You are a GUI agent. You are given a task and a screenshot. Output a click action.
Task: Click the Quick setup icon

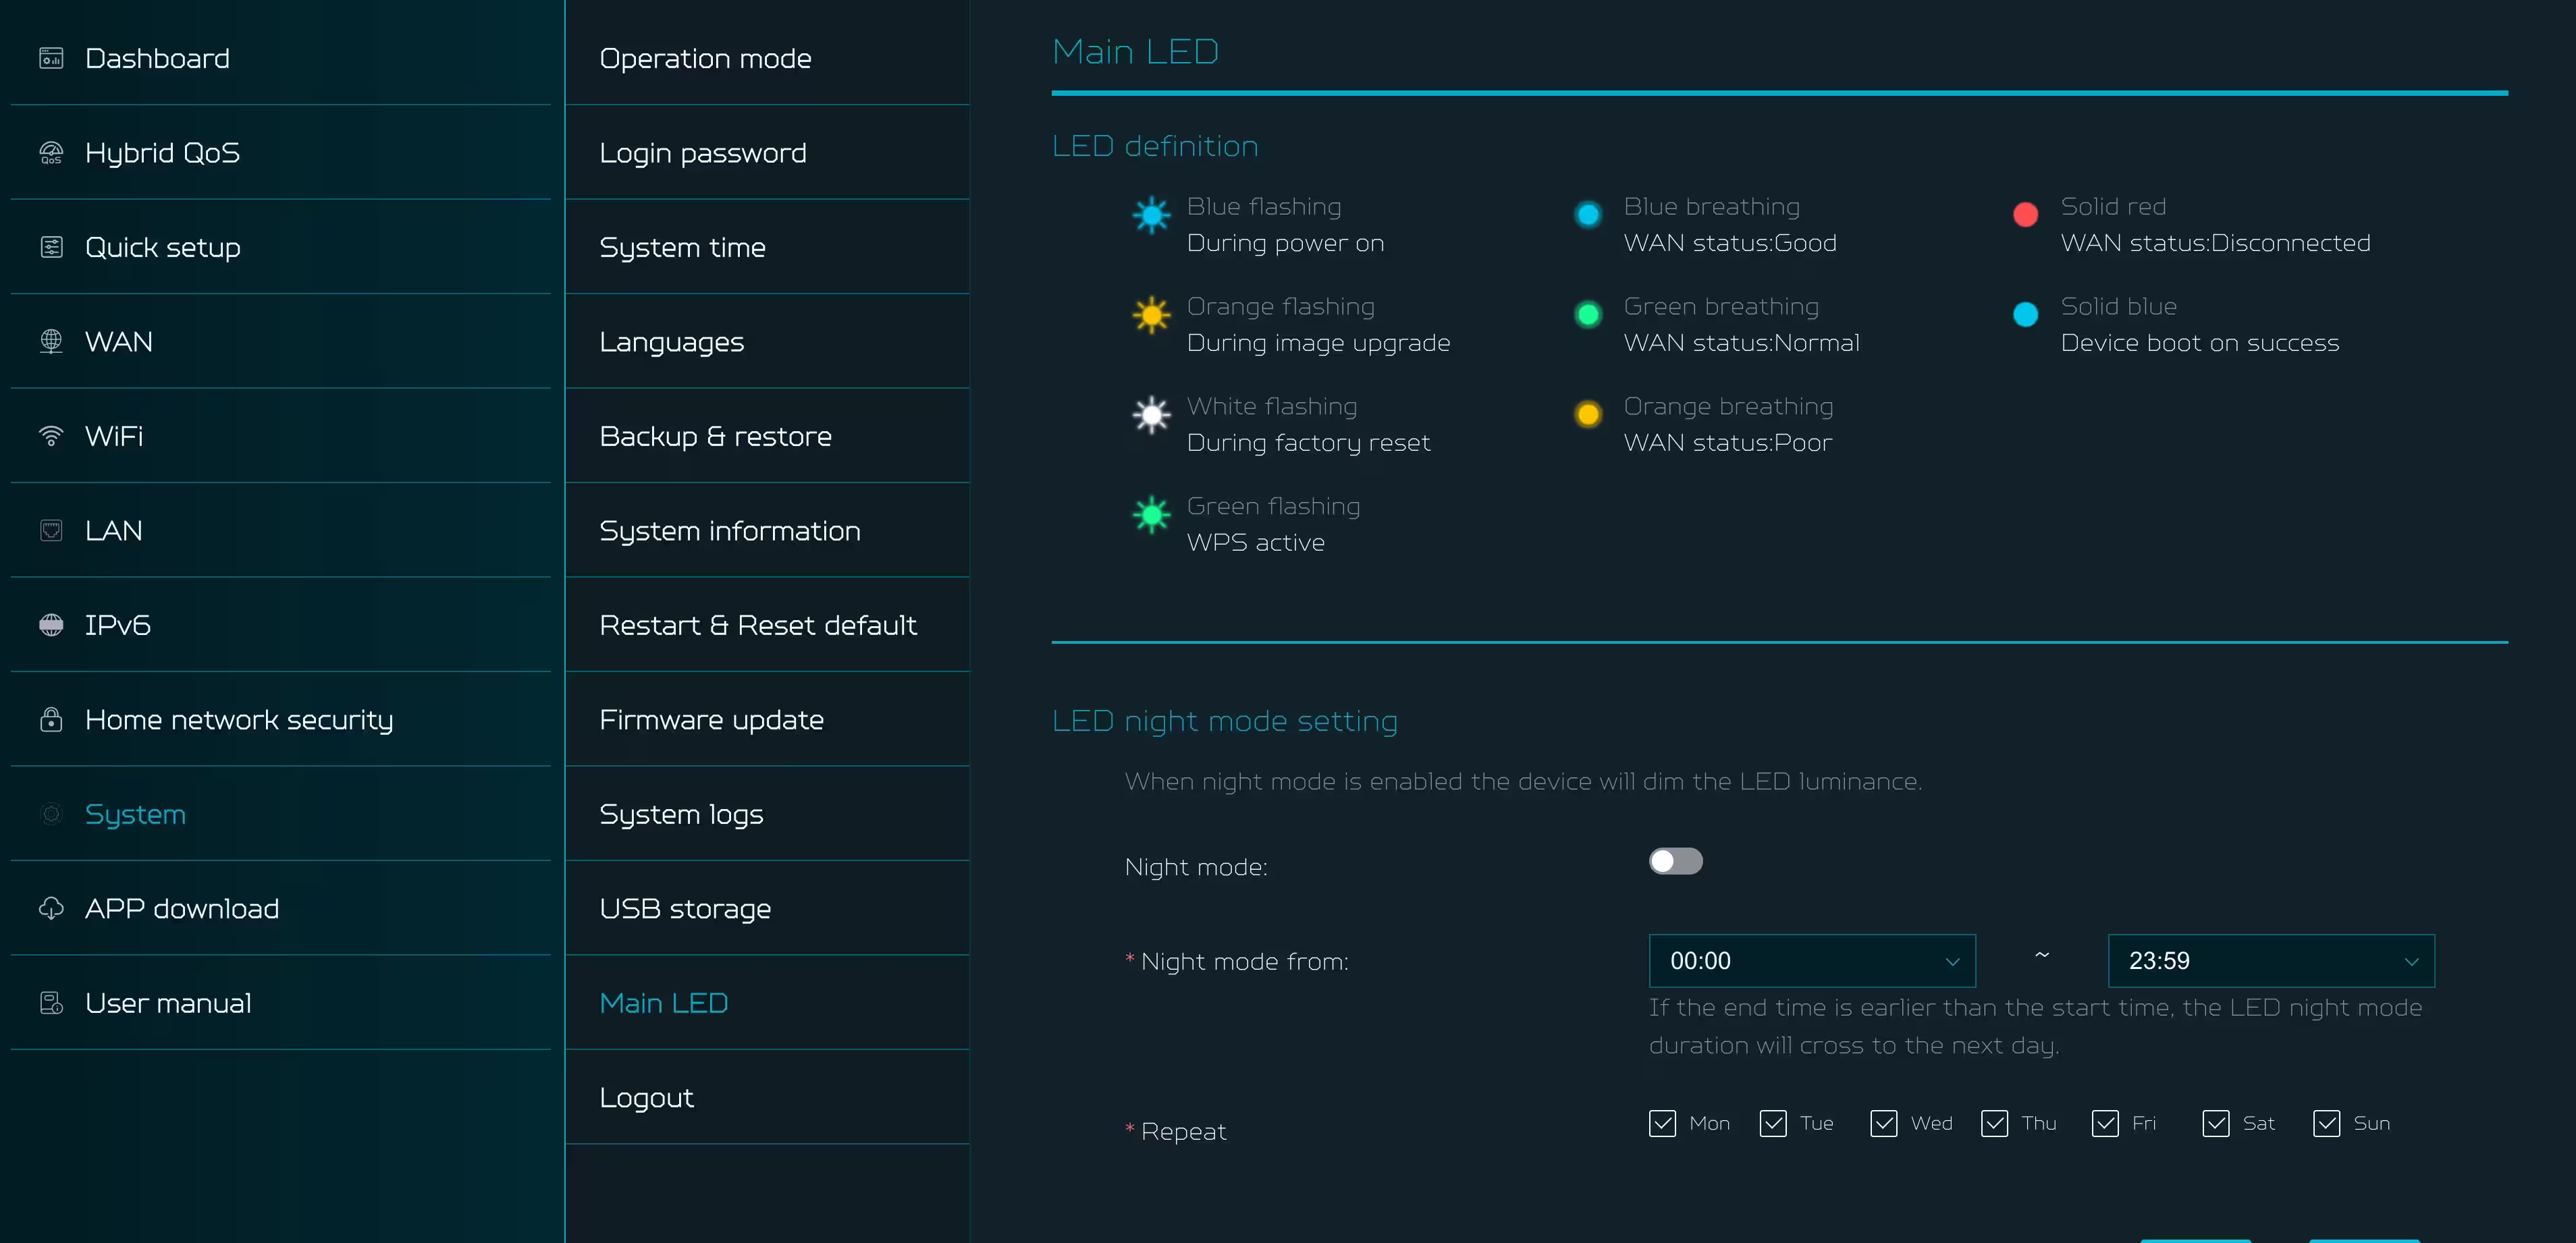[x=51, y=247]
